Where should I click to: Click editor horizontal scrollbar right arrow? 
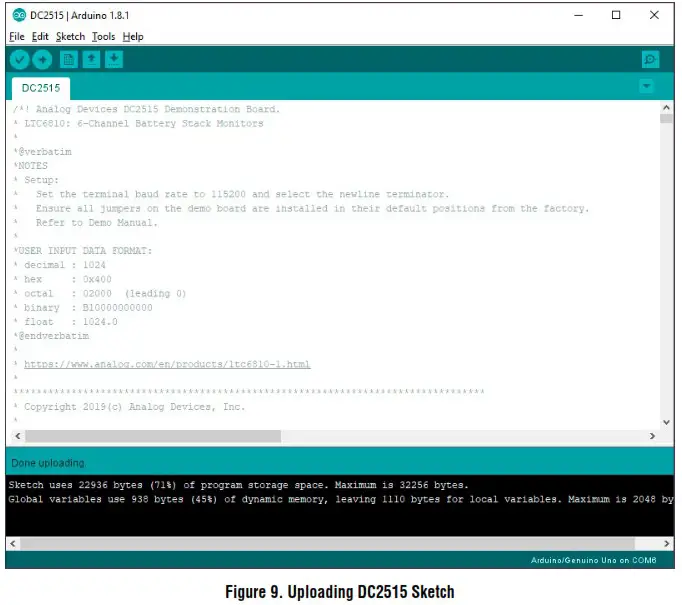click(652, 436)
